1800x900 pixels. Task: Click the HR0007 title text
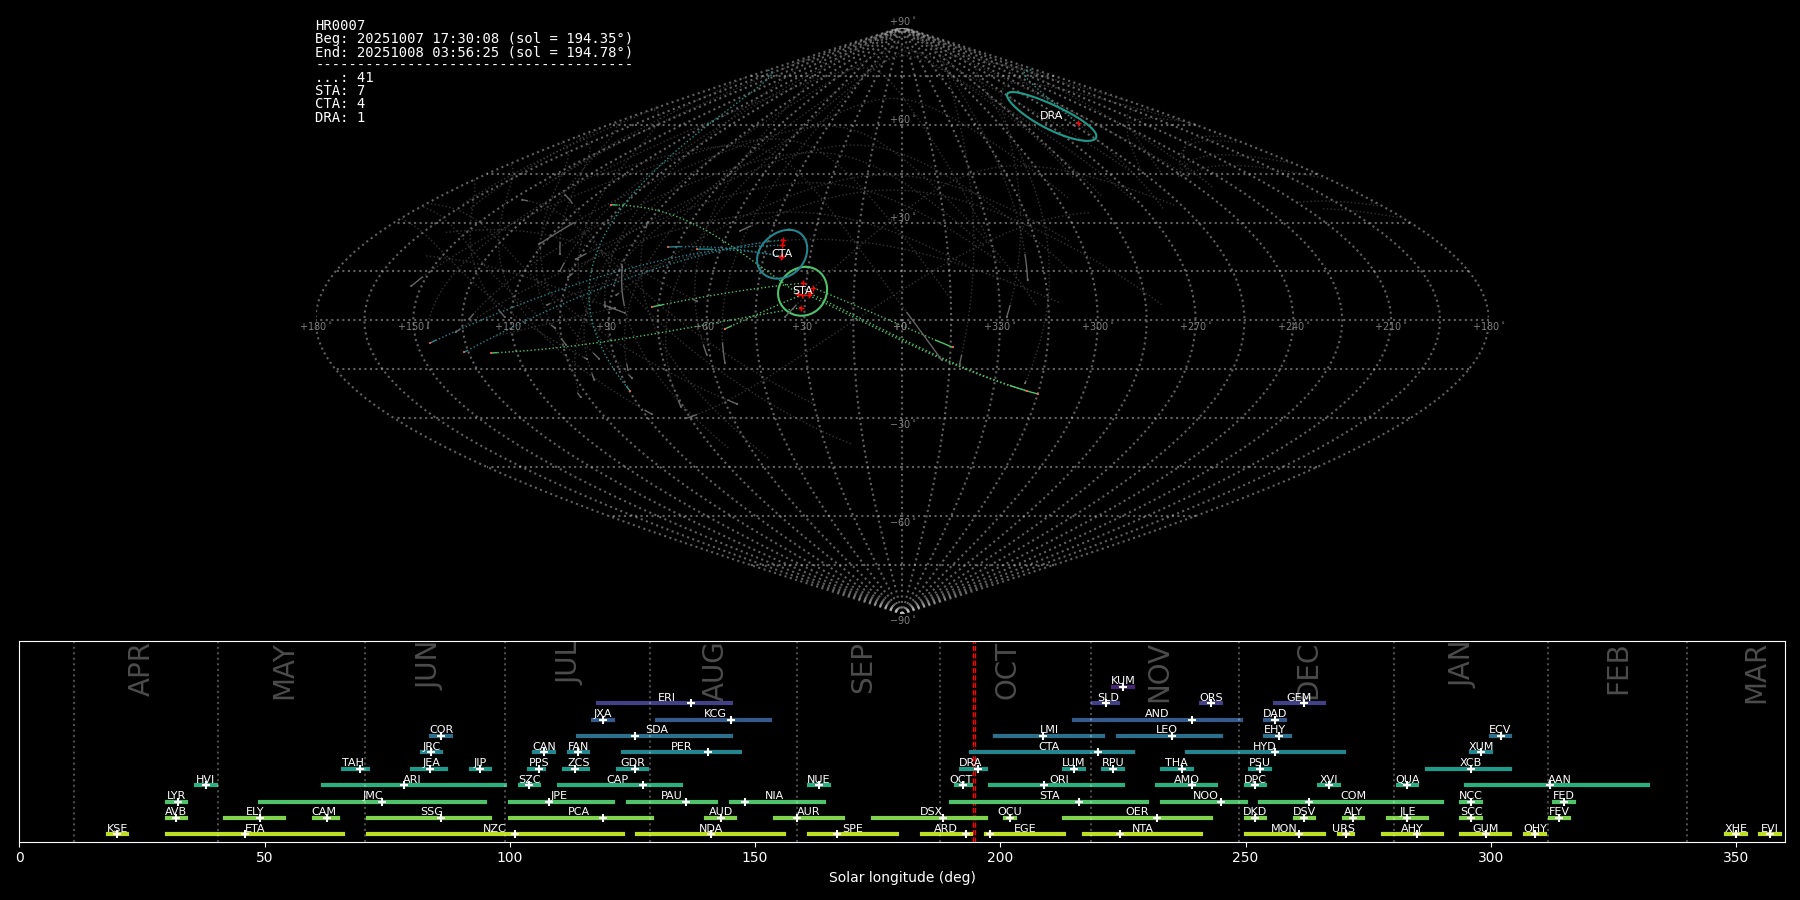pos(340,25)
